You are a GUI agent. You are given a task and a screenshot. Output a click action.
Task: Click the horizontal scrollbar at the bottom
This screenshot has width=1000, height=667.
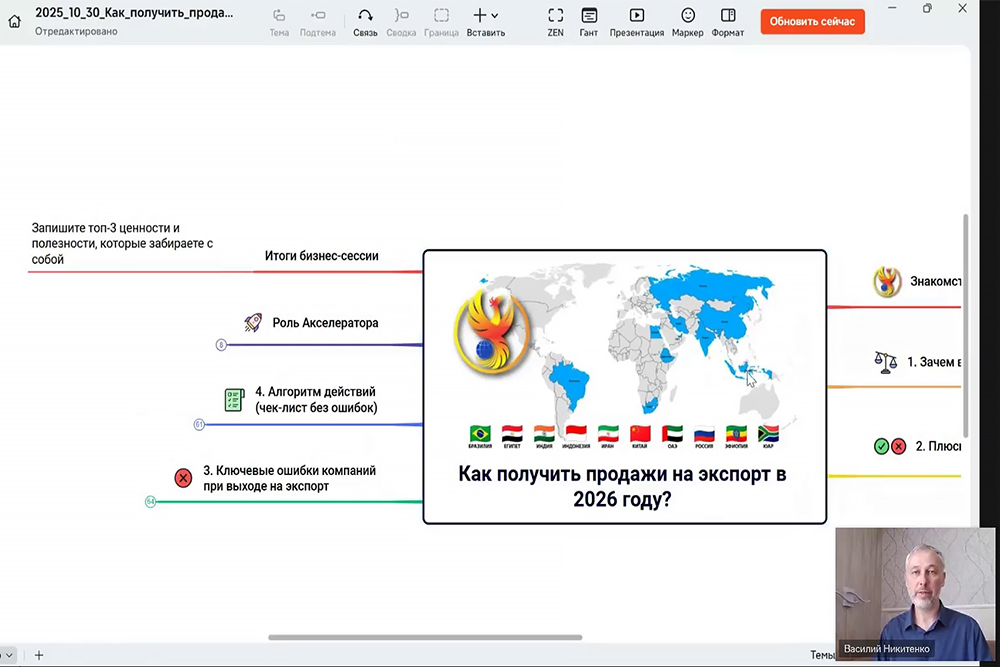coord(425,637)
